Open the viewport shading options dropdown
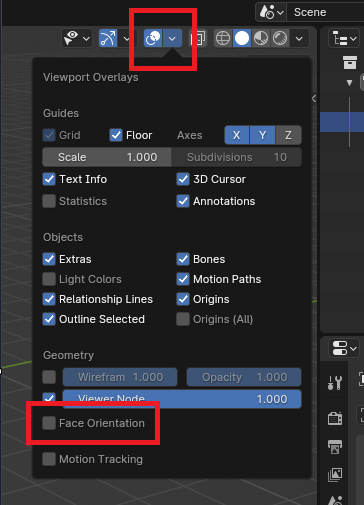This screenshot has height=505, width=364. [299, 38]
